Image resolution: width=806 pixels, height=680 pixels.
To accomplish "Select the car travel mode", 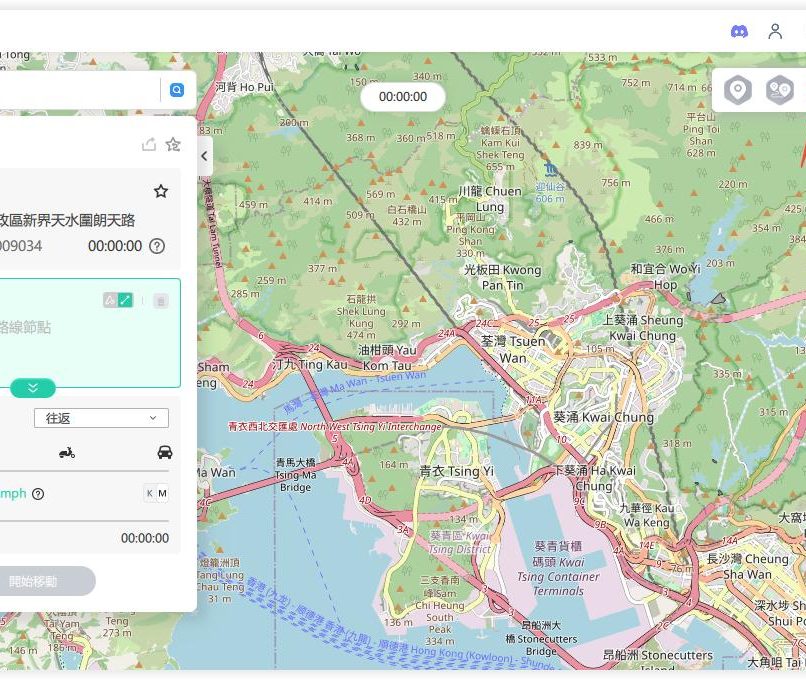I will (165, 452).
